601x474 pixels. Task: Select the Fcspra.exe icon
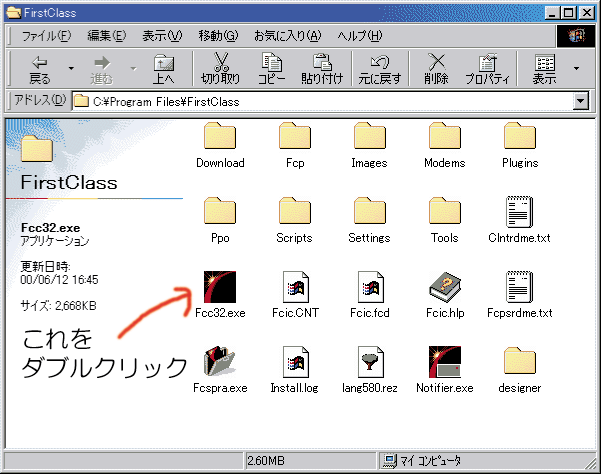click(220, 361)
